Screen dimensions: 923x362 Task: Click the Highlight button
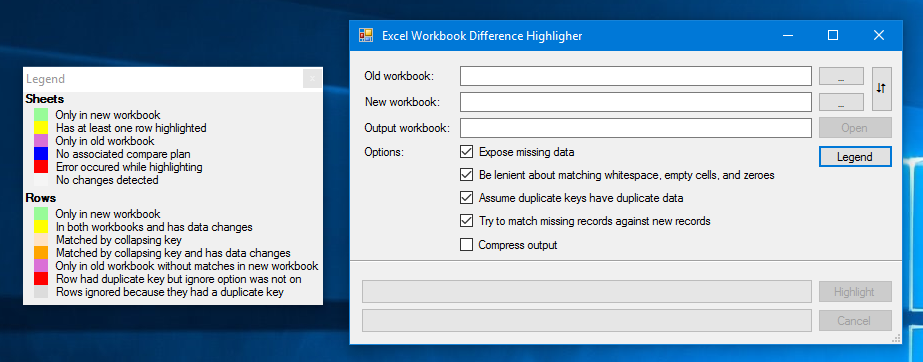click(x=855, y=291)
